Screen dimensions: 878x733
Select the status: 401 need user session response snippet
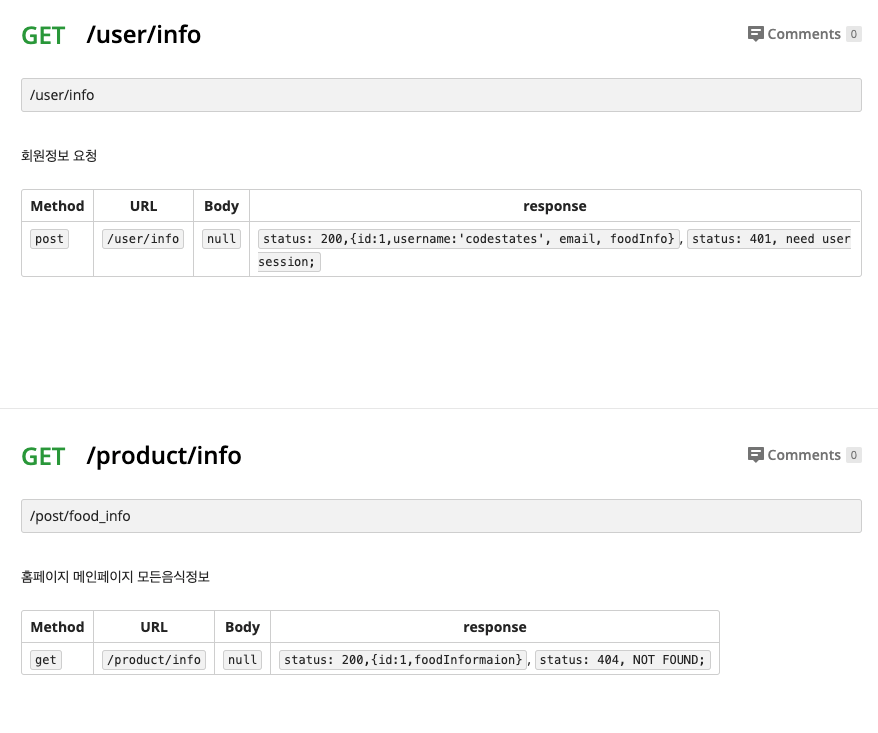click(770, 239)
